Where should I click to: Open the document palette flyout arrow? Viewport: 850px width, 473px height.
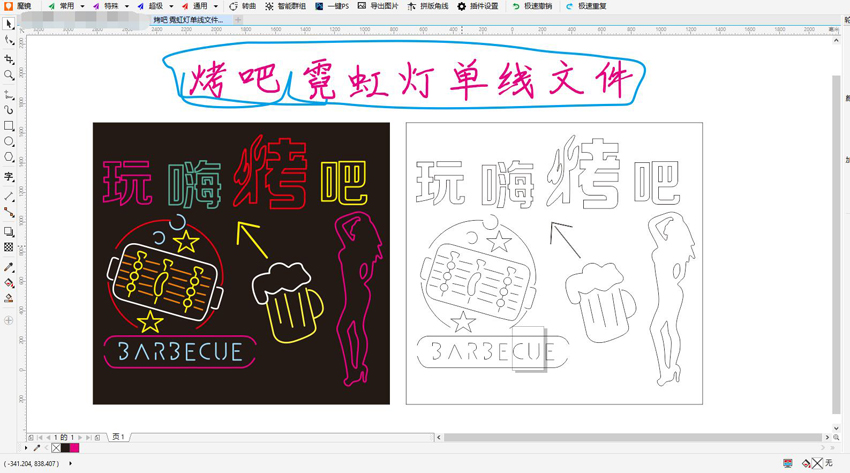26,448
